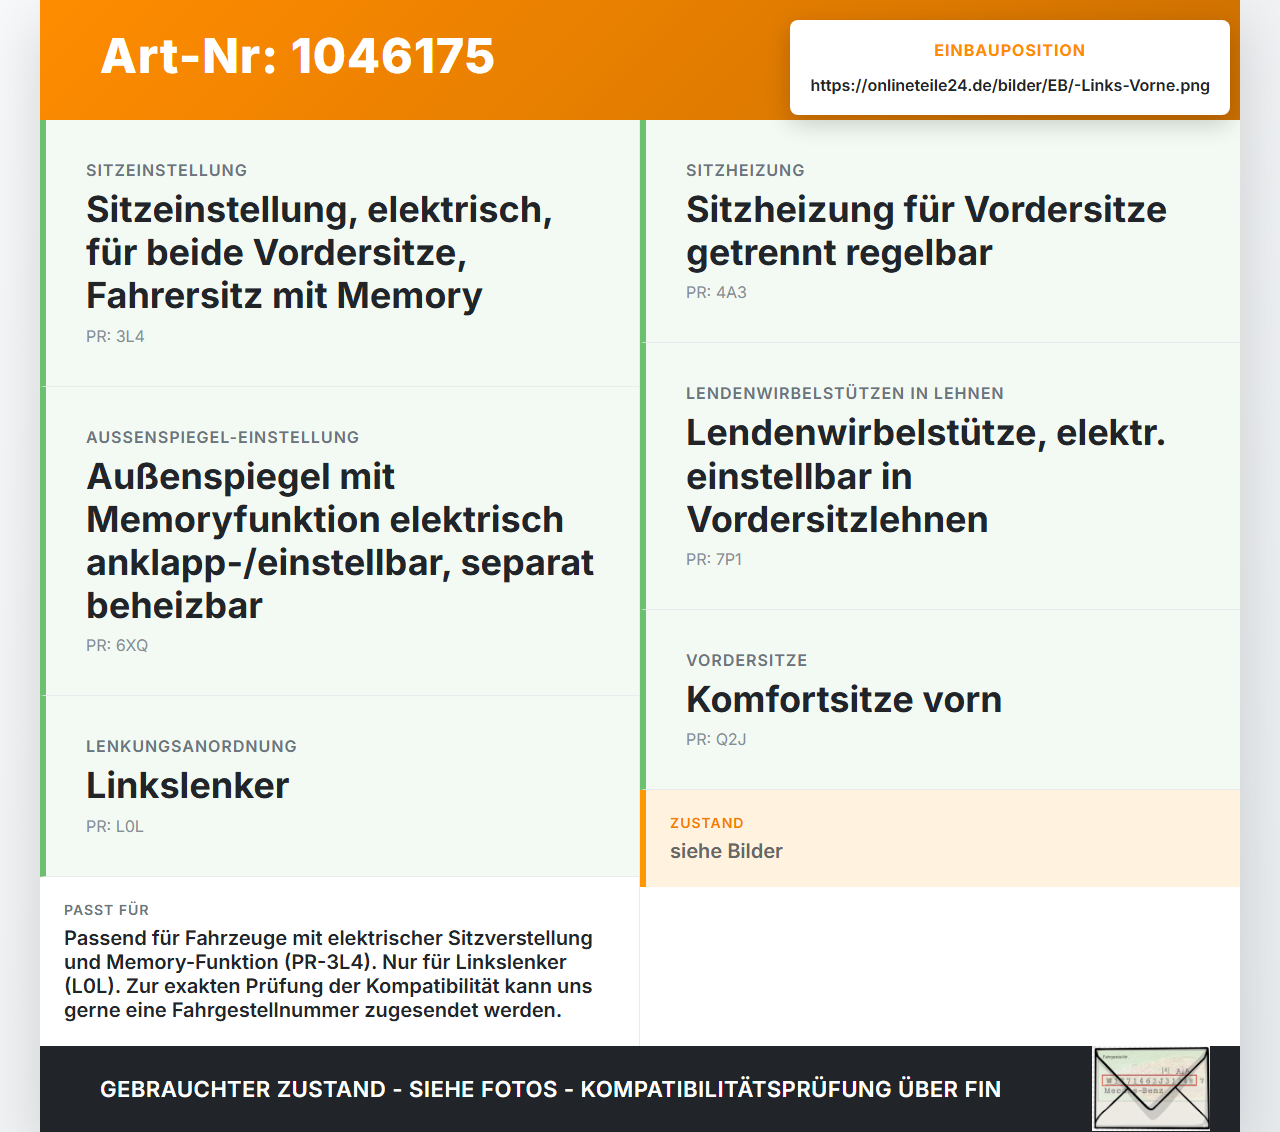Click the PASST FÜR label
This screenshot has width=1280, height=1132.
pos(106,910)
